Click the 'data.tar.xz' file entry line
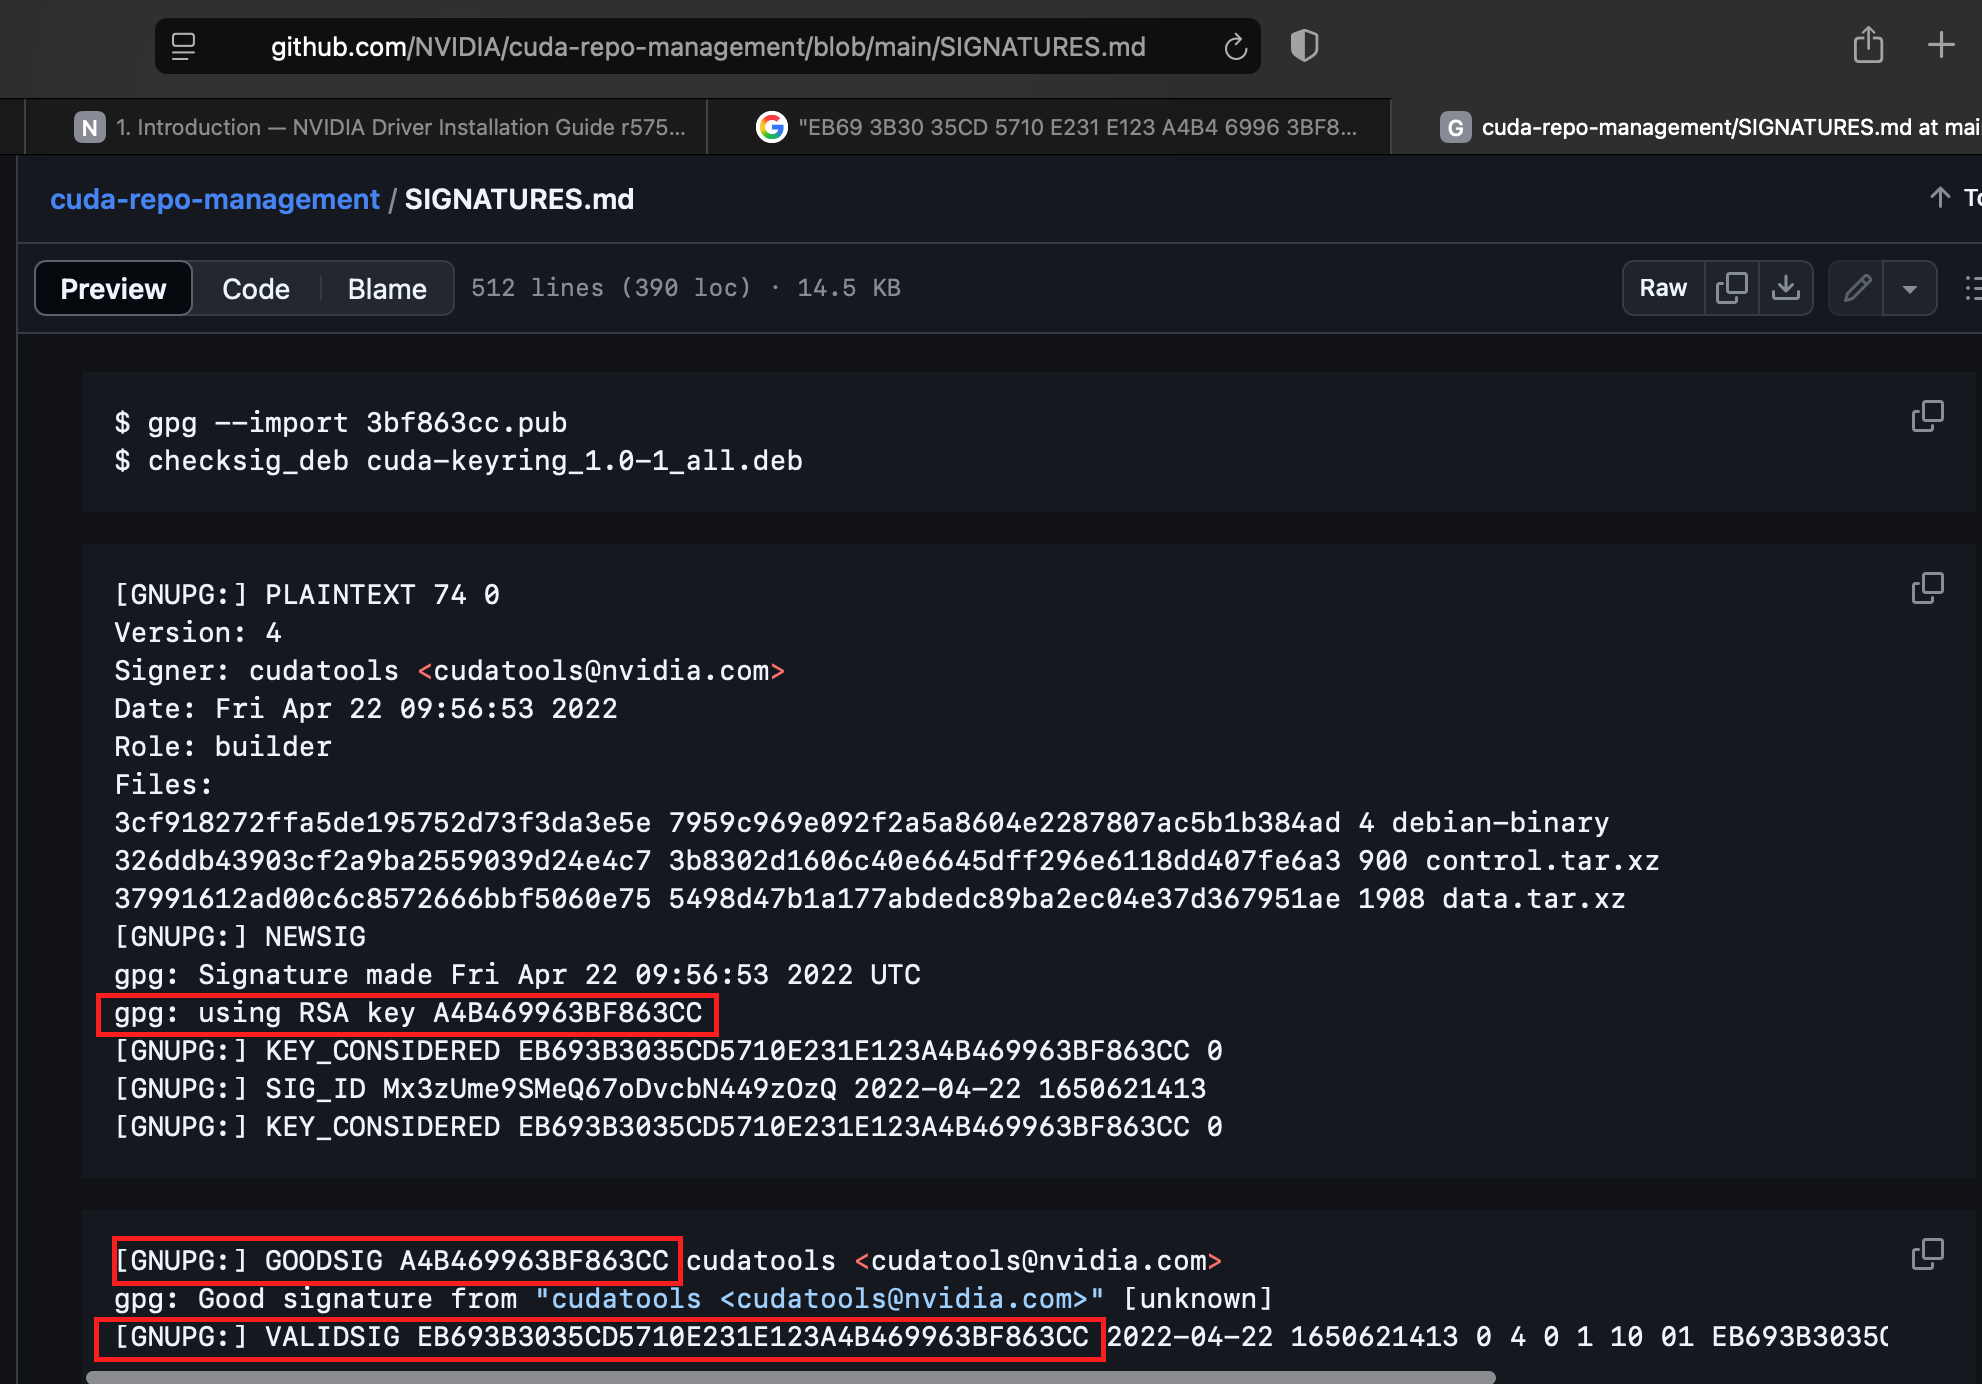 pyautogui.click(x=870, y=899)
